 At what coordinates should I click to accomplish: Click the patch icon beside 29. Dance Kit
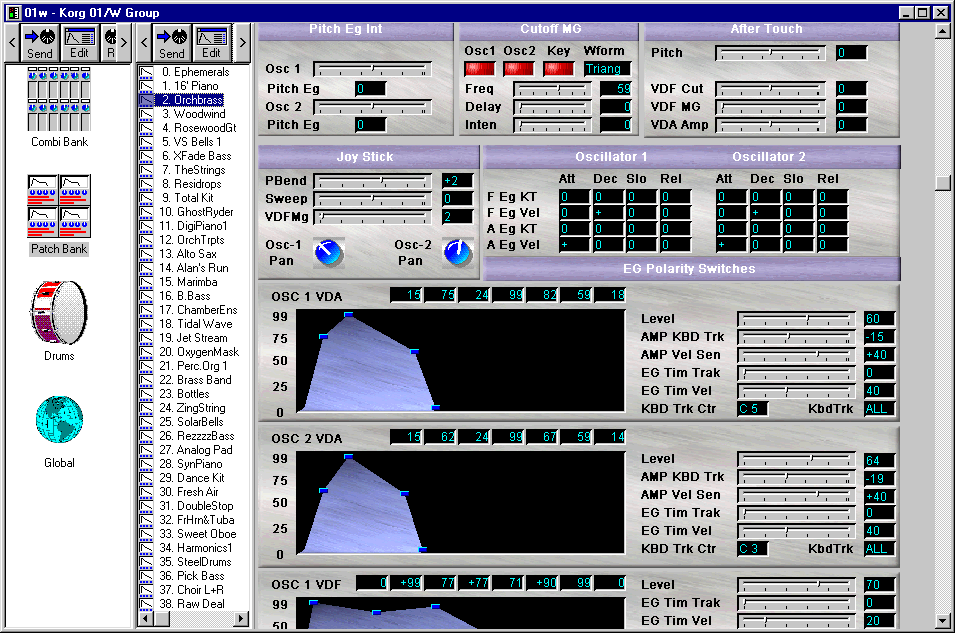pos(146,478)
